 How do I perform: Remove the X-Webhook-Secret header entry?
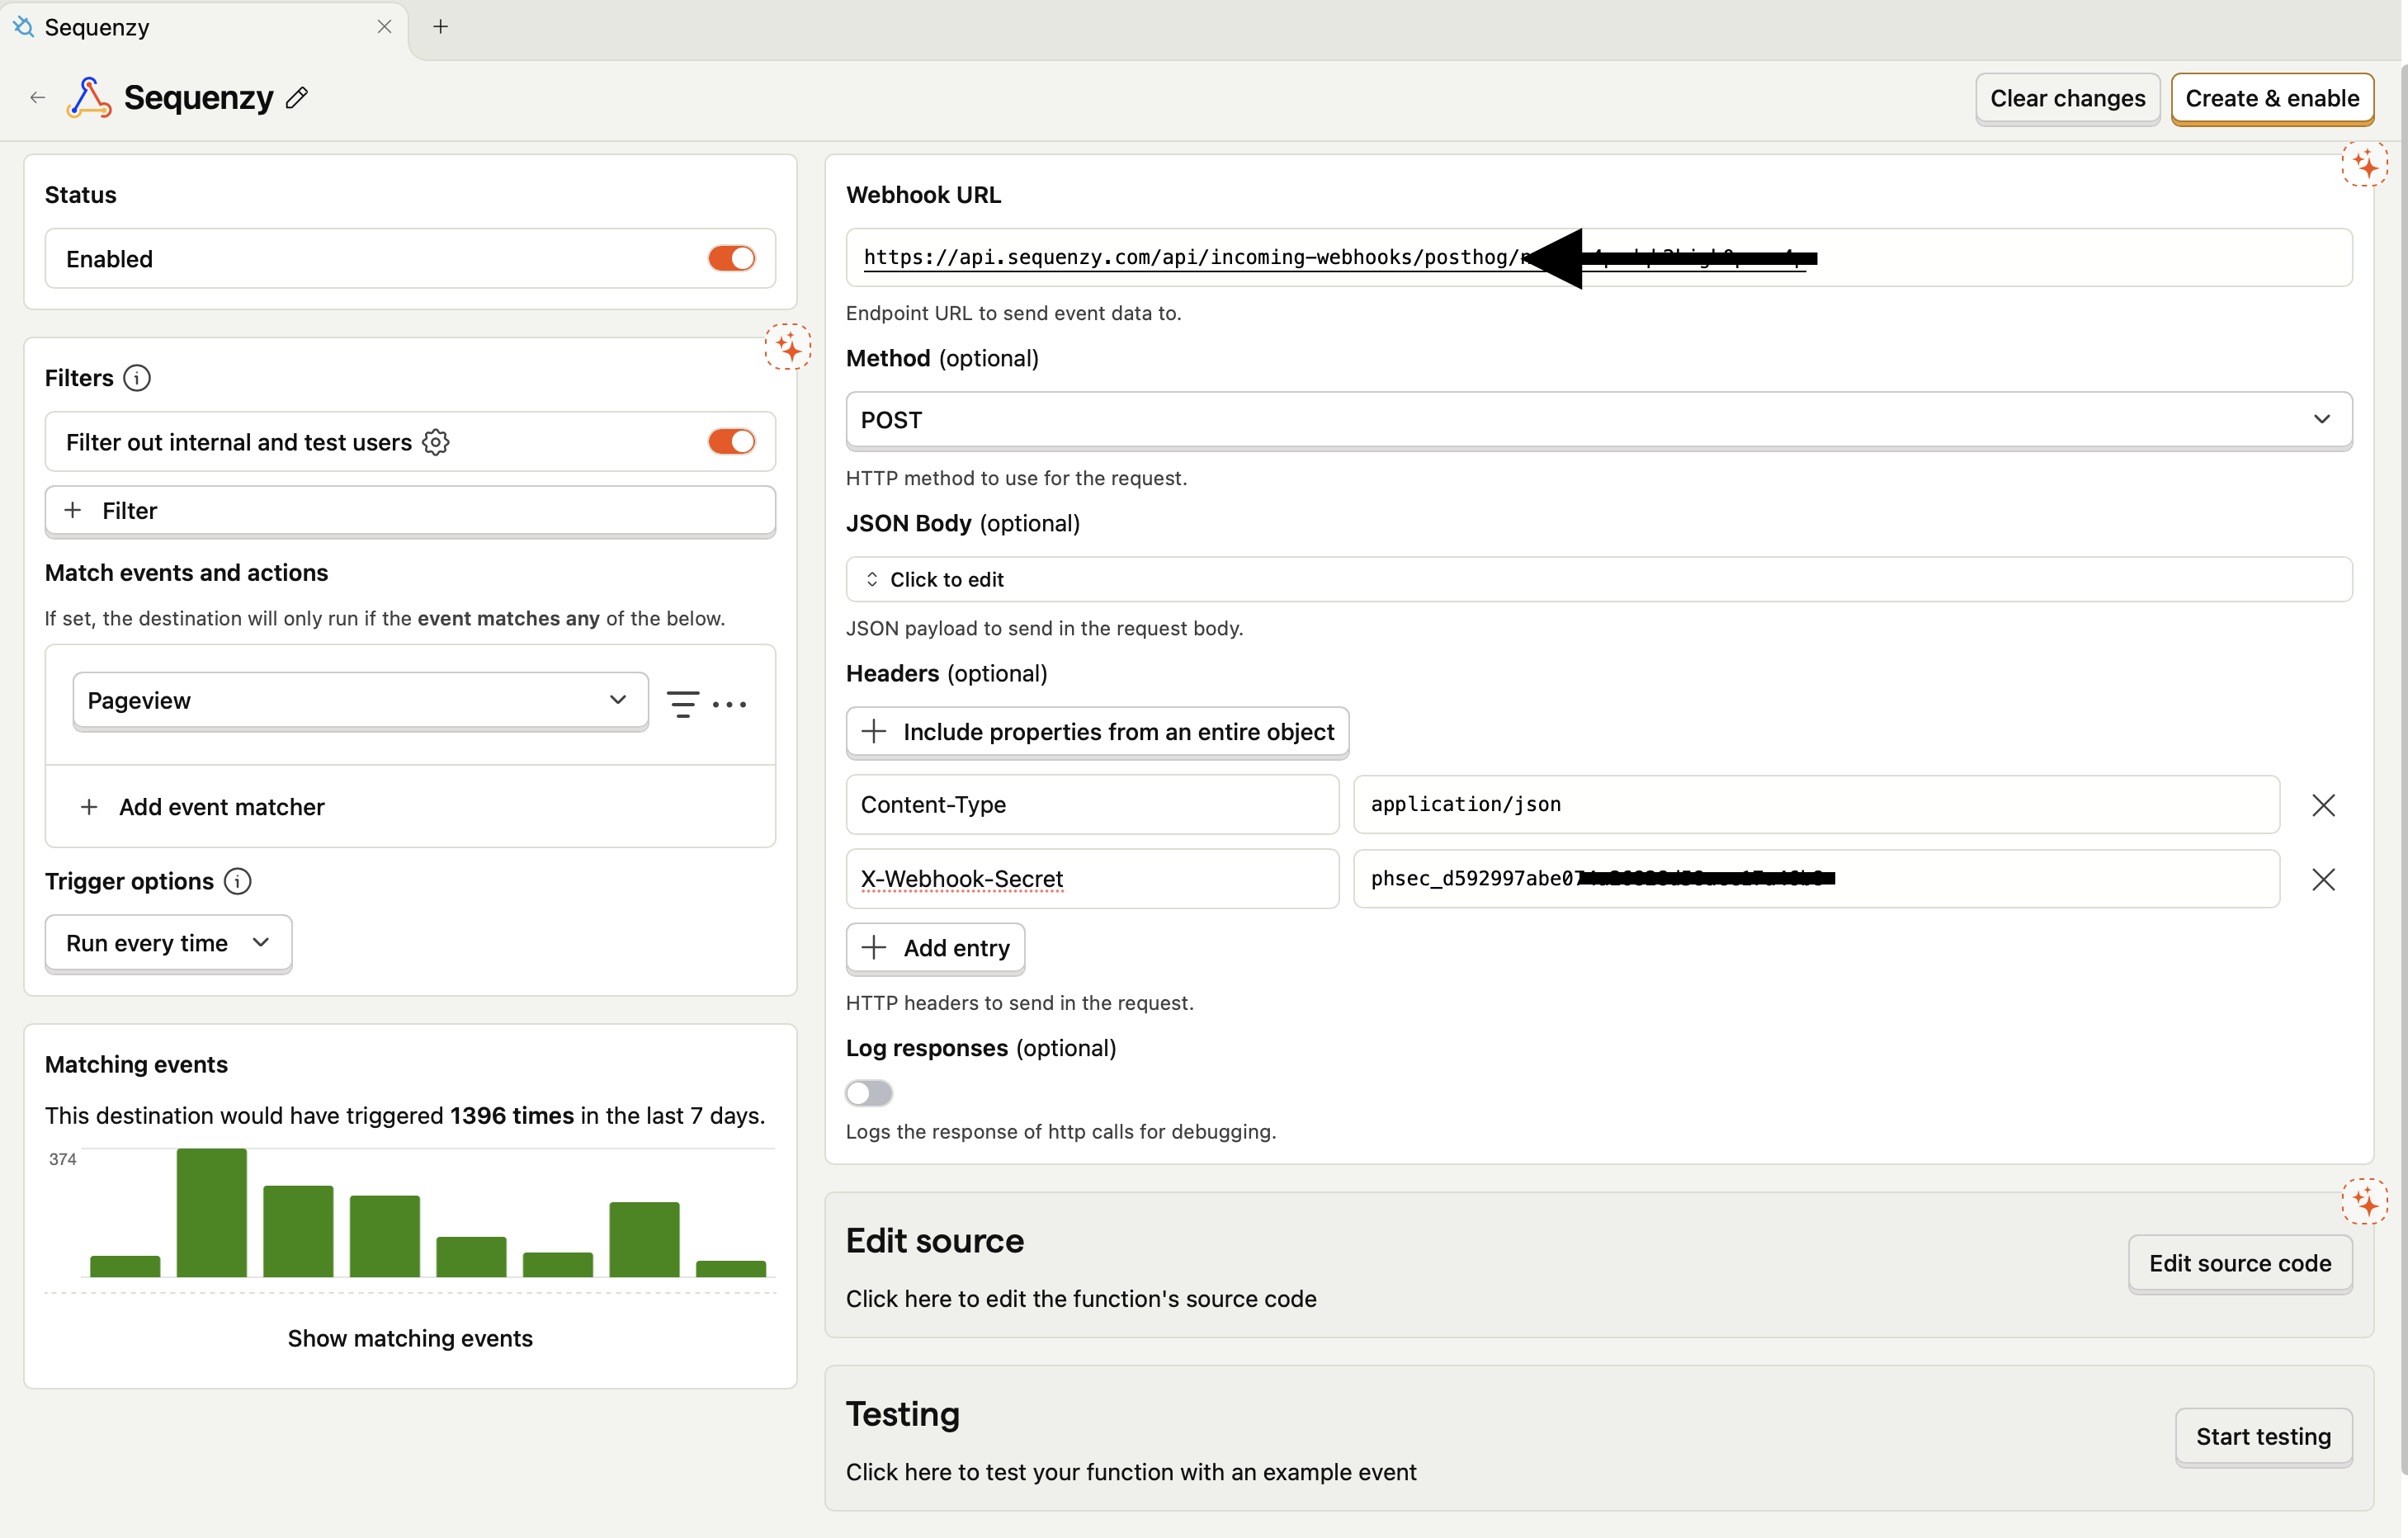[2323, 879]
